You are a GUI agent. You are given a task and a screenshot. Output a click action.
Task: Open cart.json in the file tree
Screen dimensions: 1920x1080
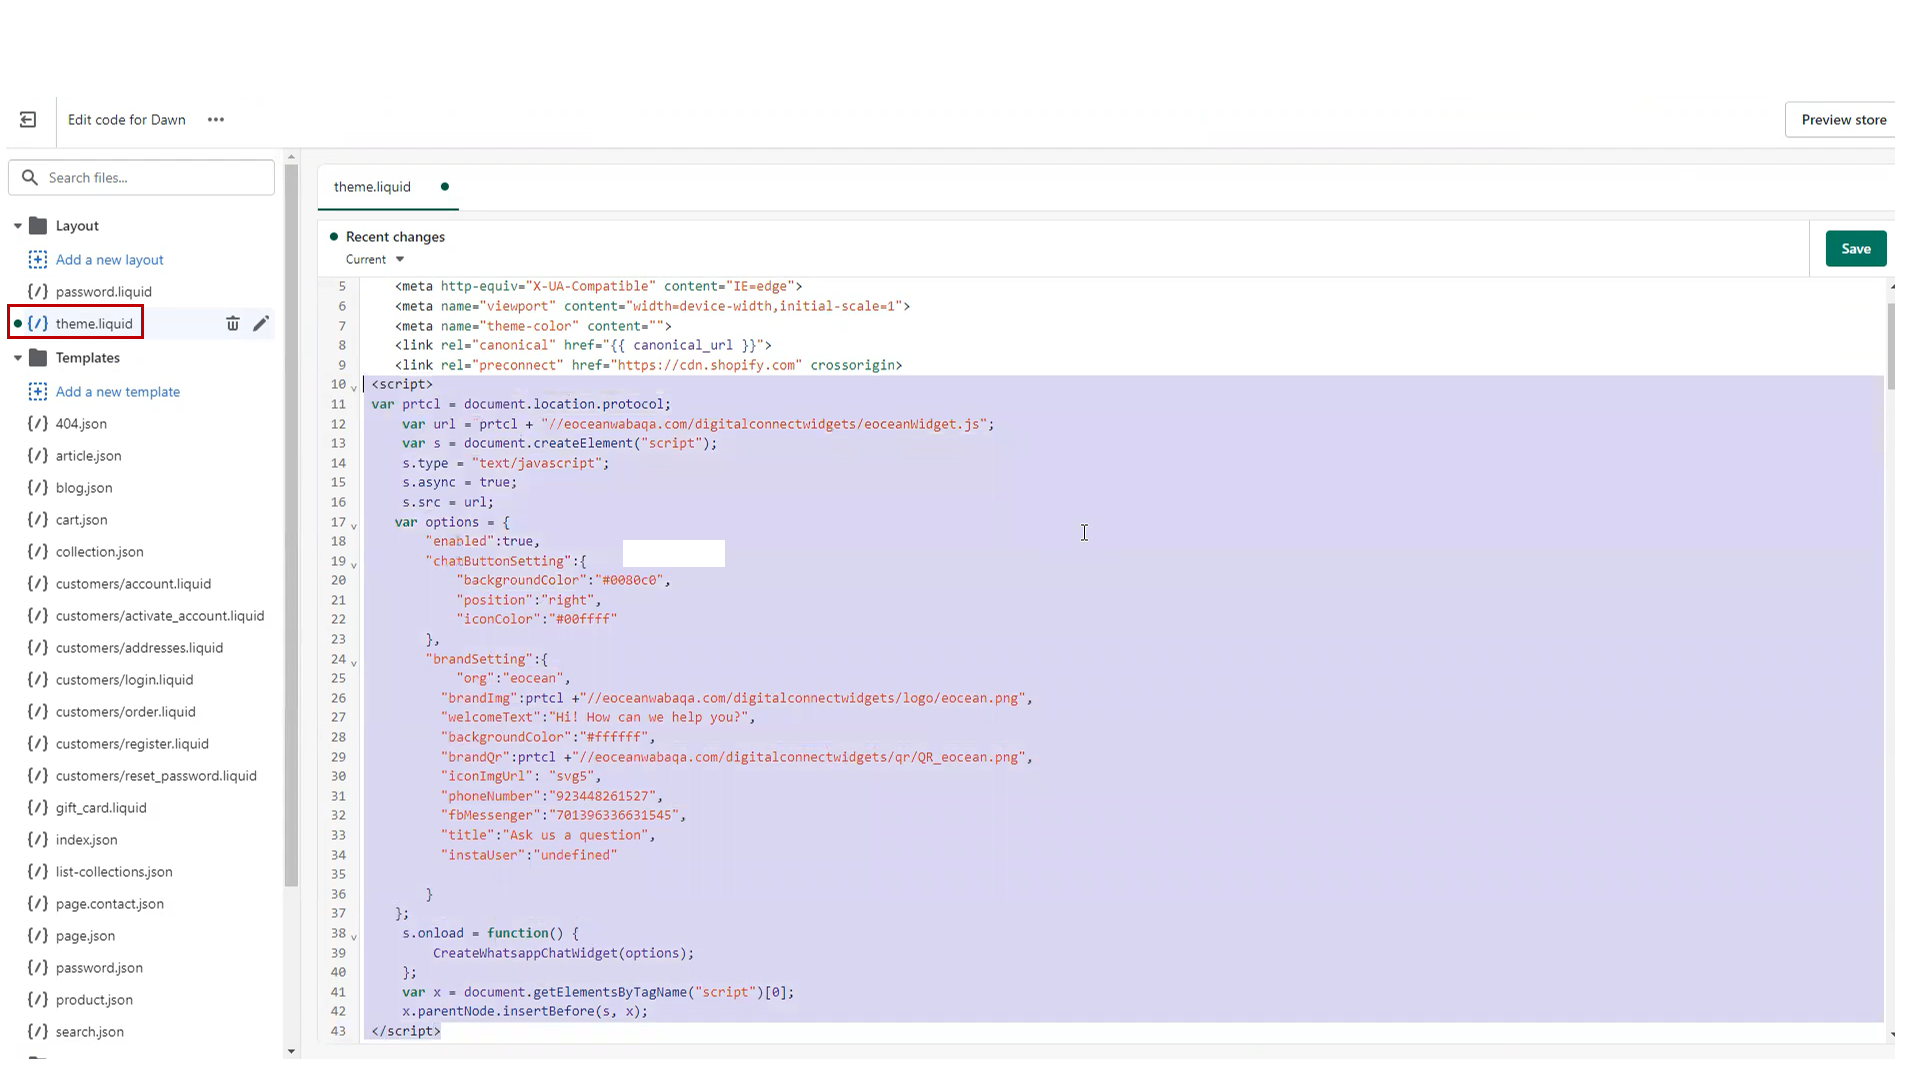click(x=81, y=520)
